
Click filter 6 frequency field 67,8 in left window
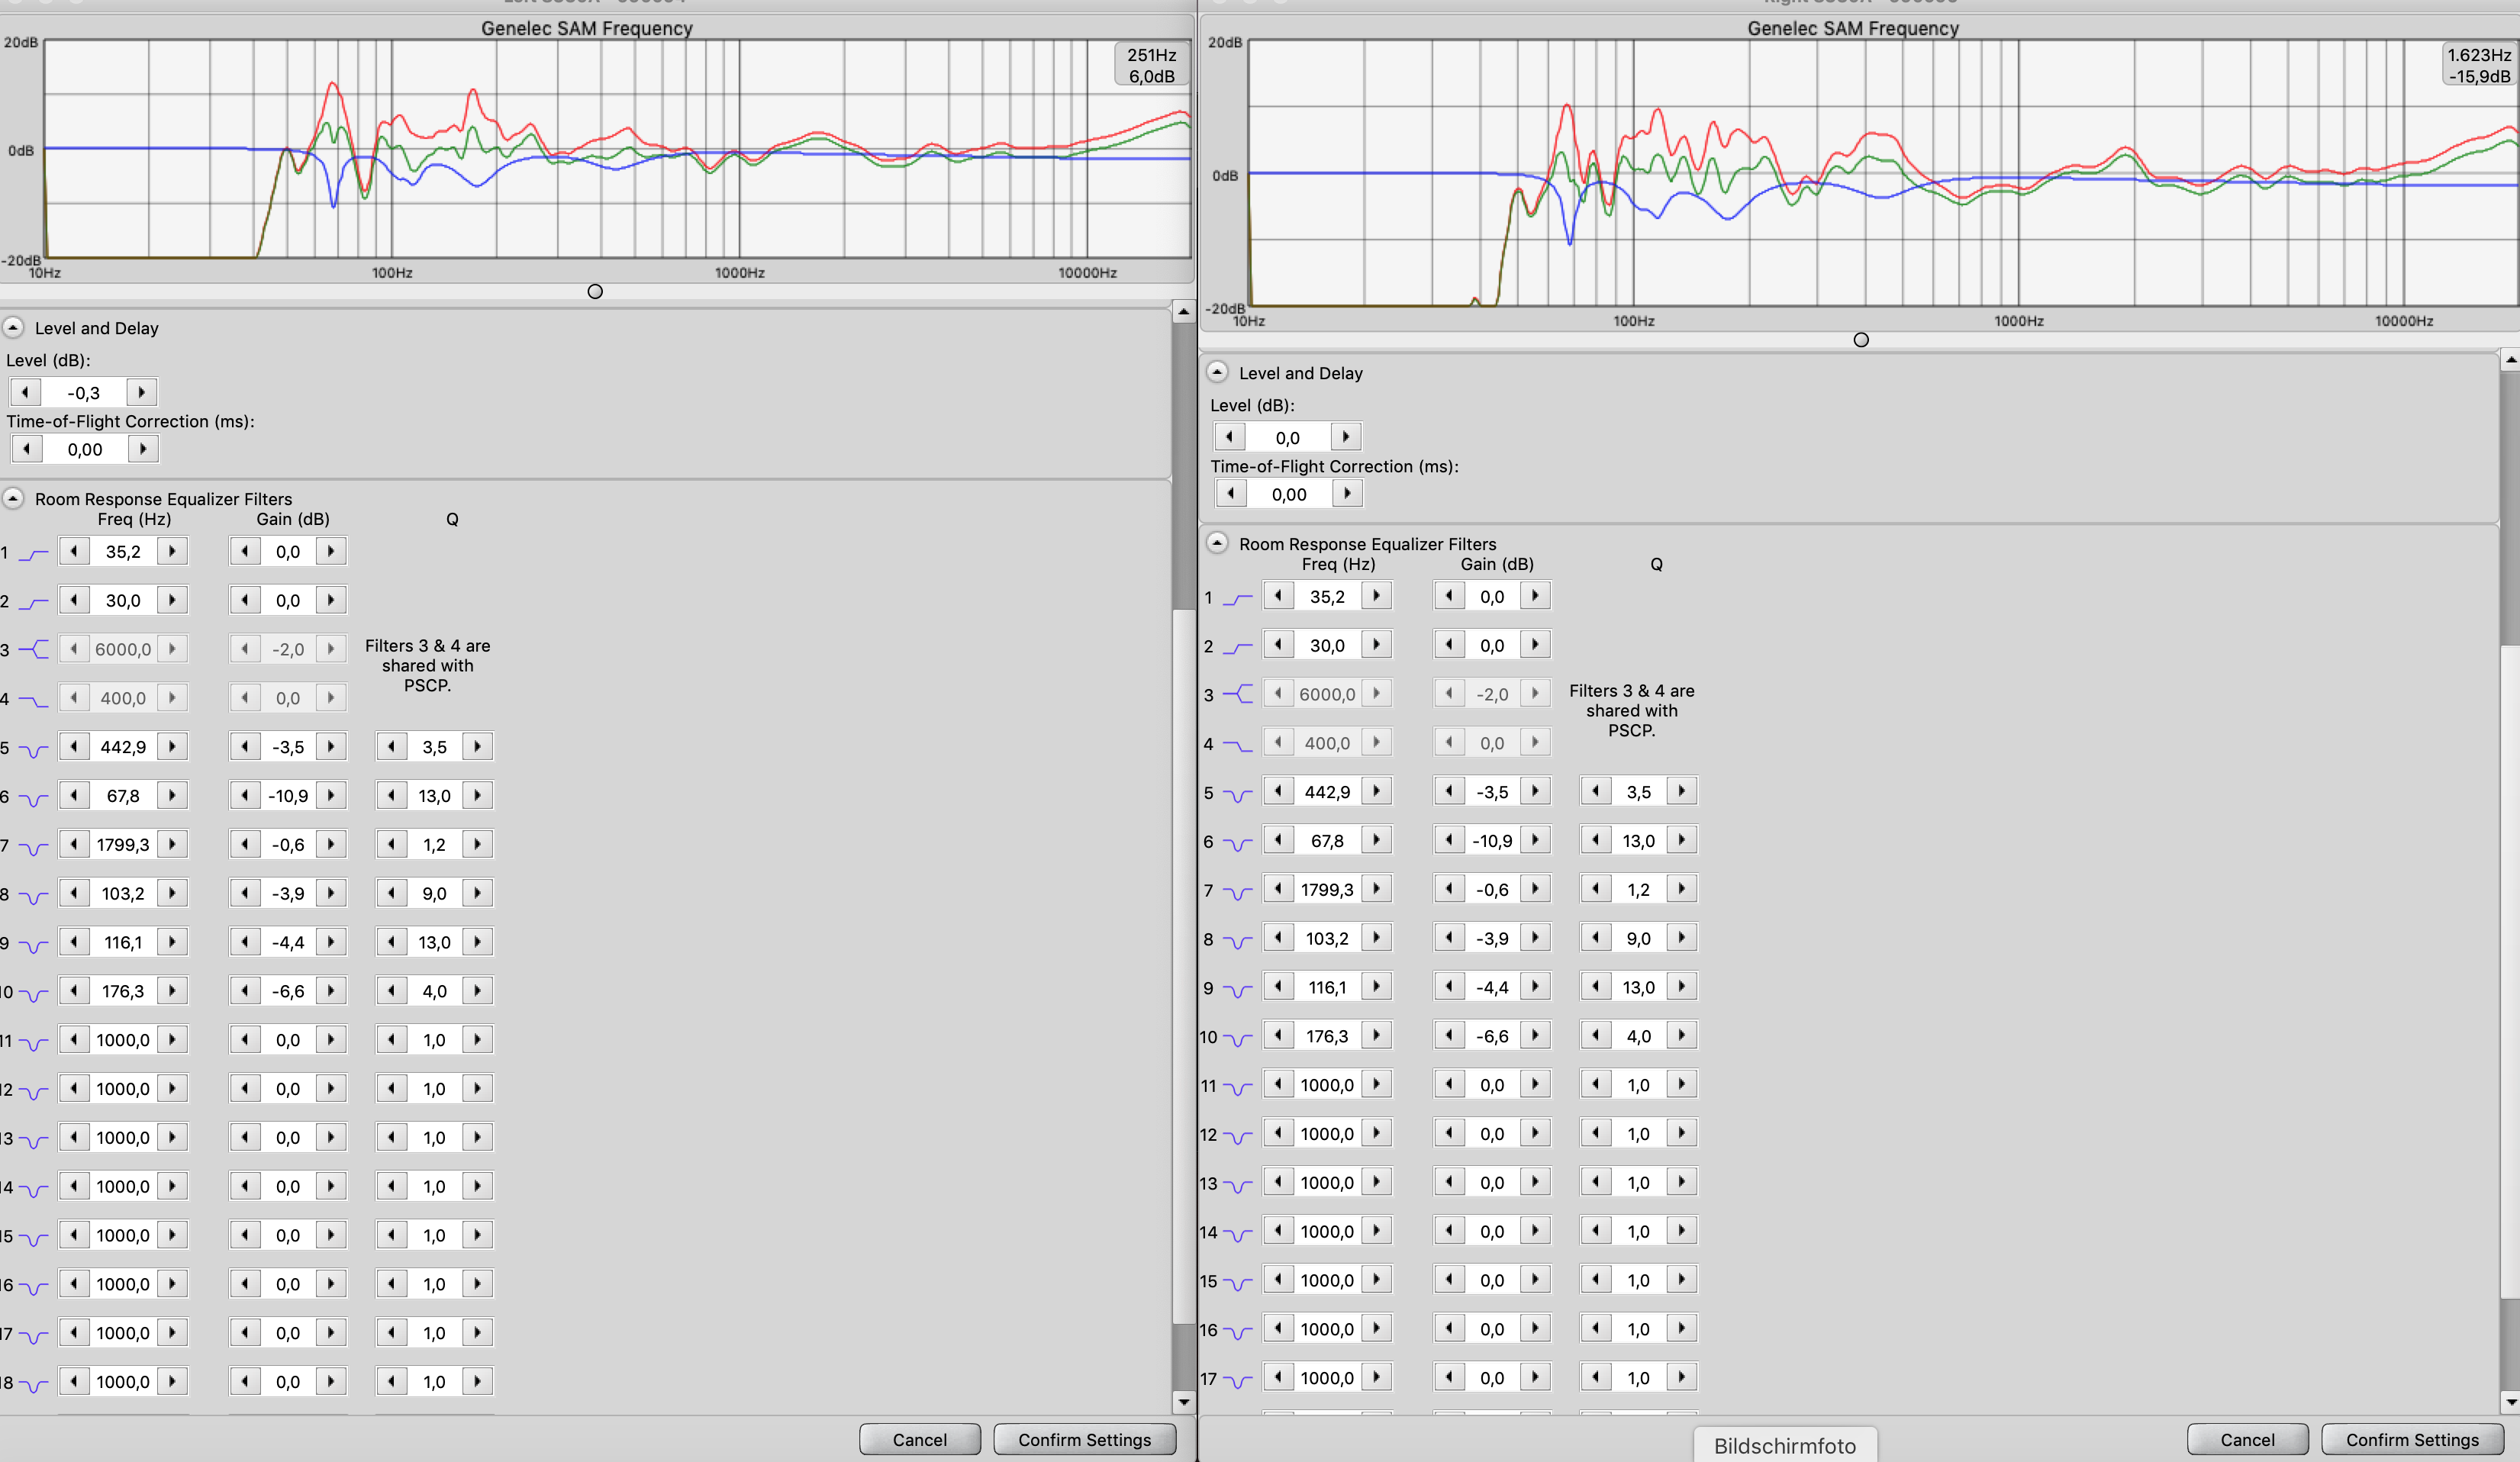tap(123, 796)
